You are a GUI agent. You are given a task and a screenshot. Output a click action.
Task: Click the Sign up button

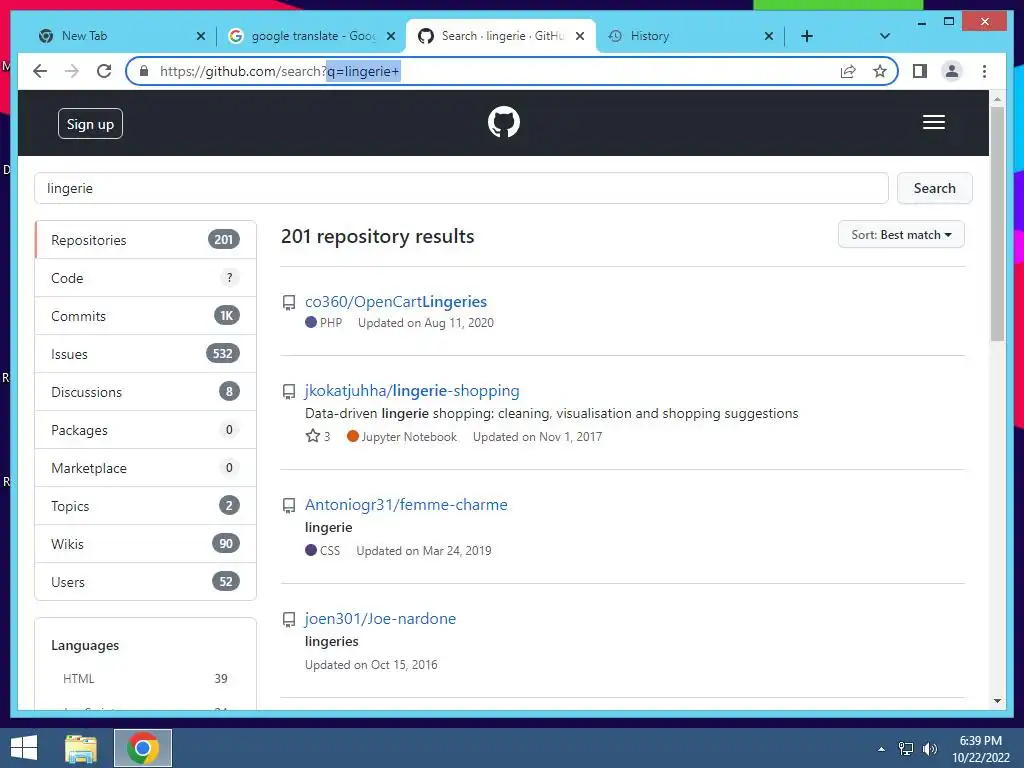point(90,124)
